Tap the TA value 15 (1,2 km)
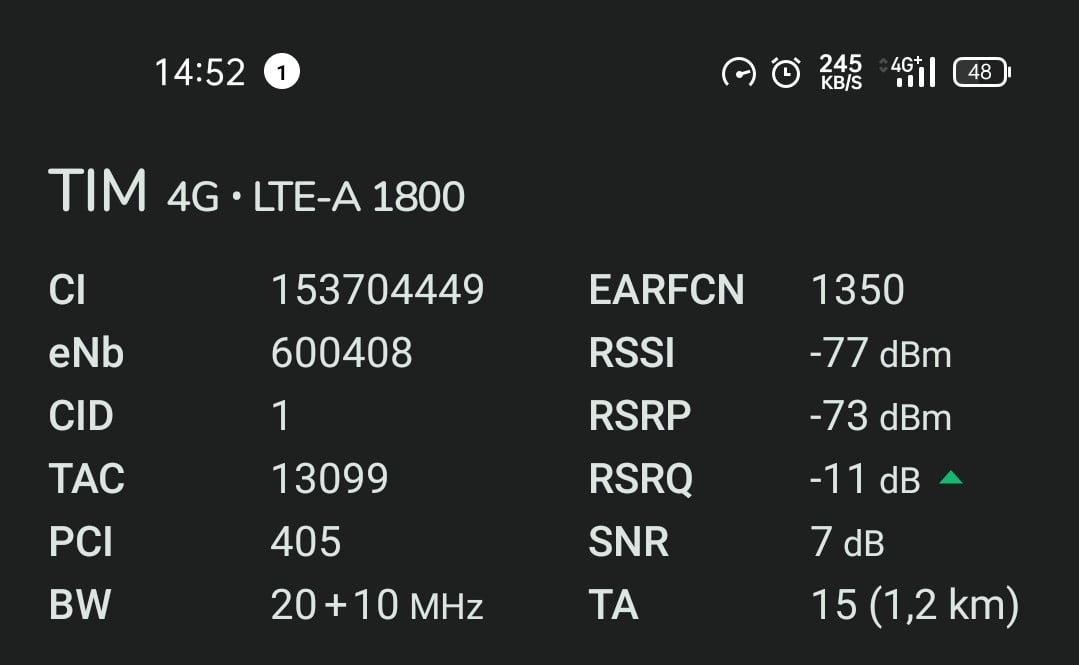1079x665 pixels. coord(915,605)
